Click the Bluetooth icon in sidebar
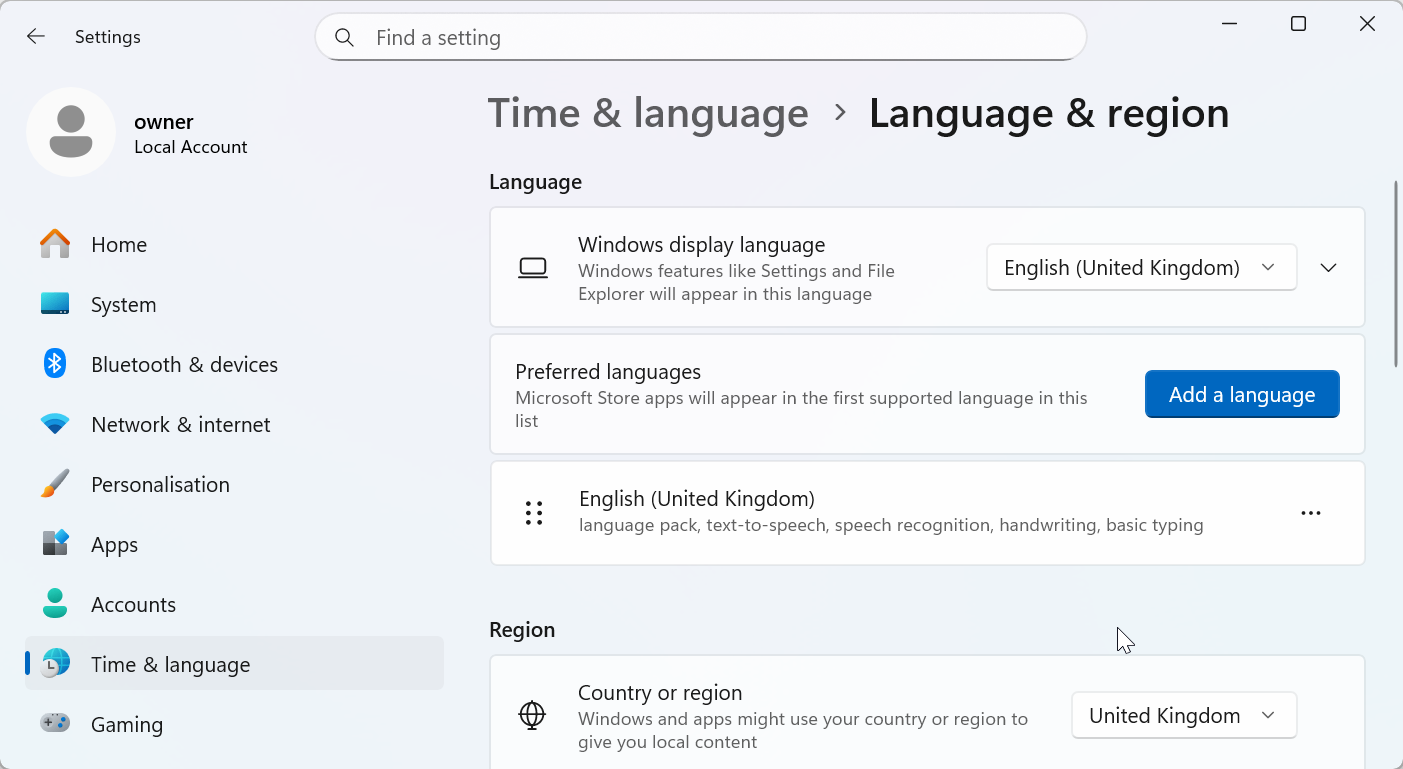The width and height of the screenshot is (1403, 769). (55, 364)
